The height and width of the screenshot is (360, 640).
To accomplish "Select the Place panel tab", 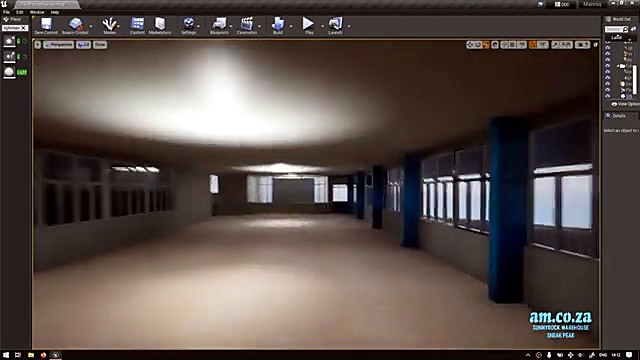I will 12,19.
